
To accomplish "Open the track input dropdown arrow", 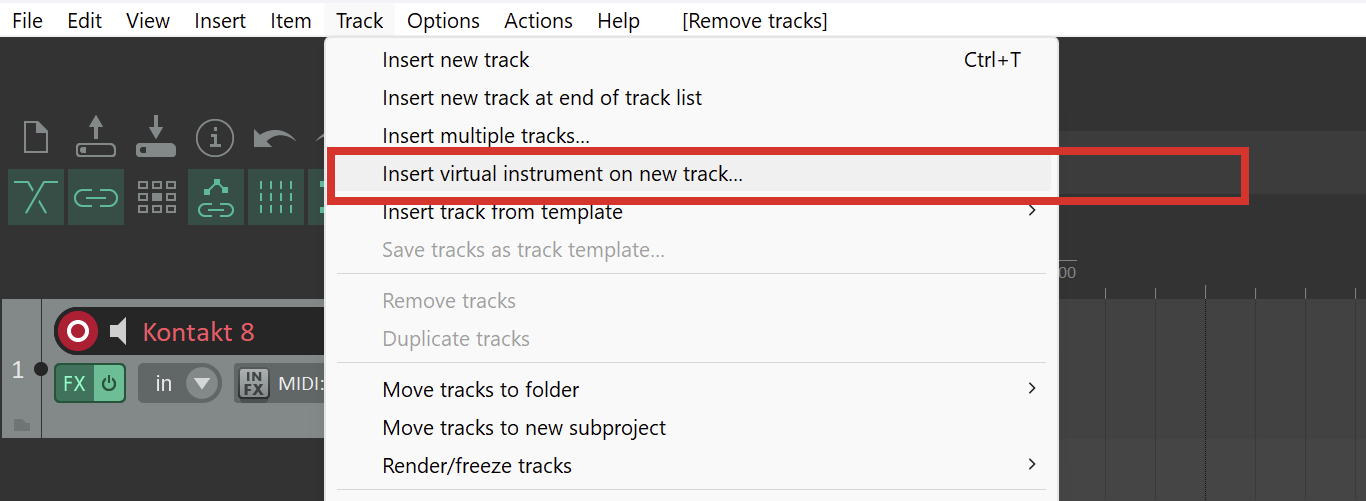I will tap(203, 383).
